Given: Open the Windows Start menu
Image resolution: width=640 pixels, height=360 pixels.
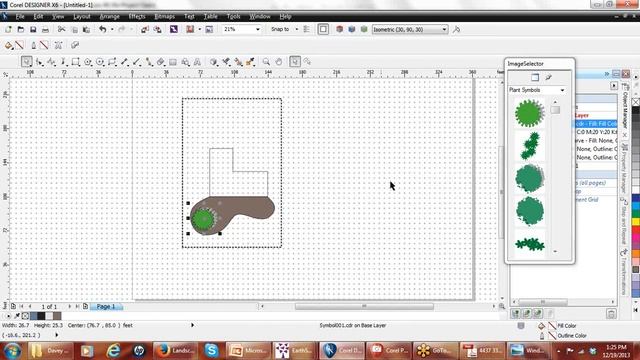Looking at the screenshot, I should click(13, 351).
